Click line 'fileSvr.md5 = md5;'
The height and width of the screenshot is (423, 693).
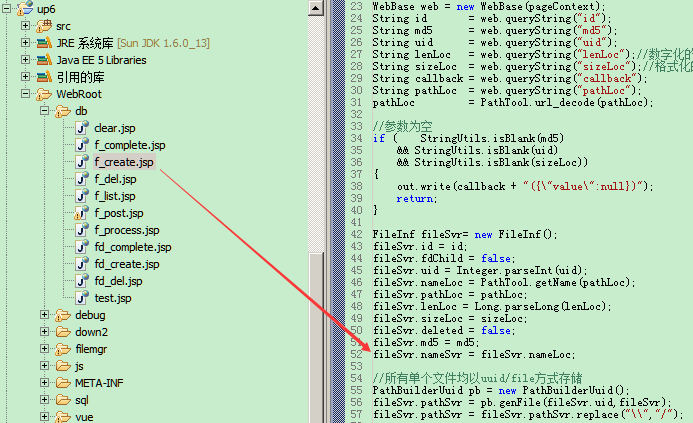426,342
